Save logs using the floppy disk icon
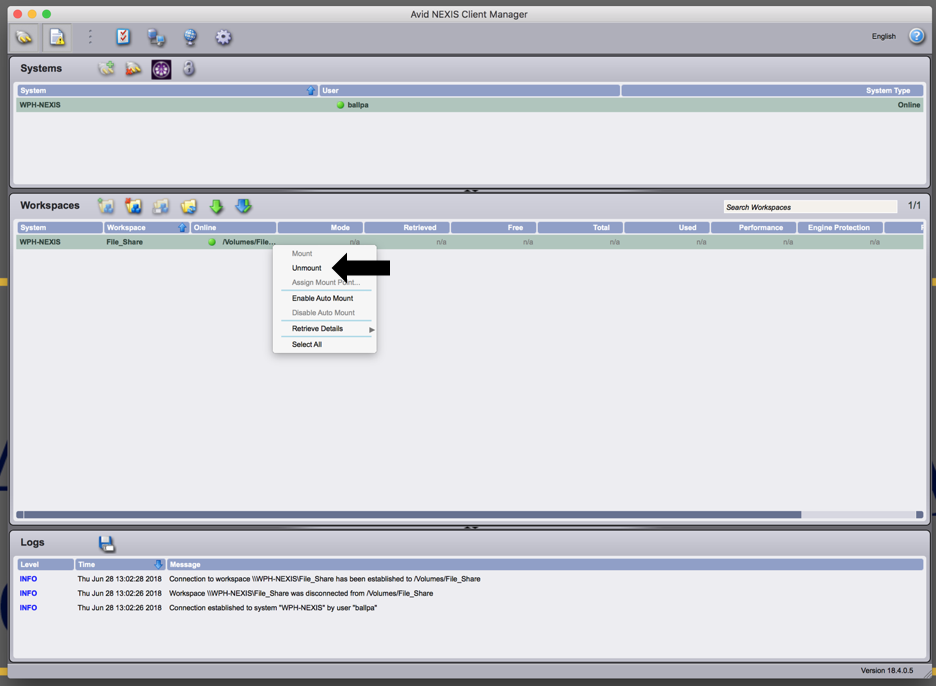Screen dimensions: 936x686 tap(107, 543)
